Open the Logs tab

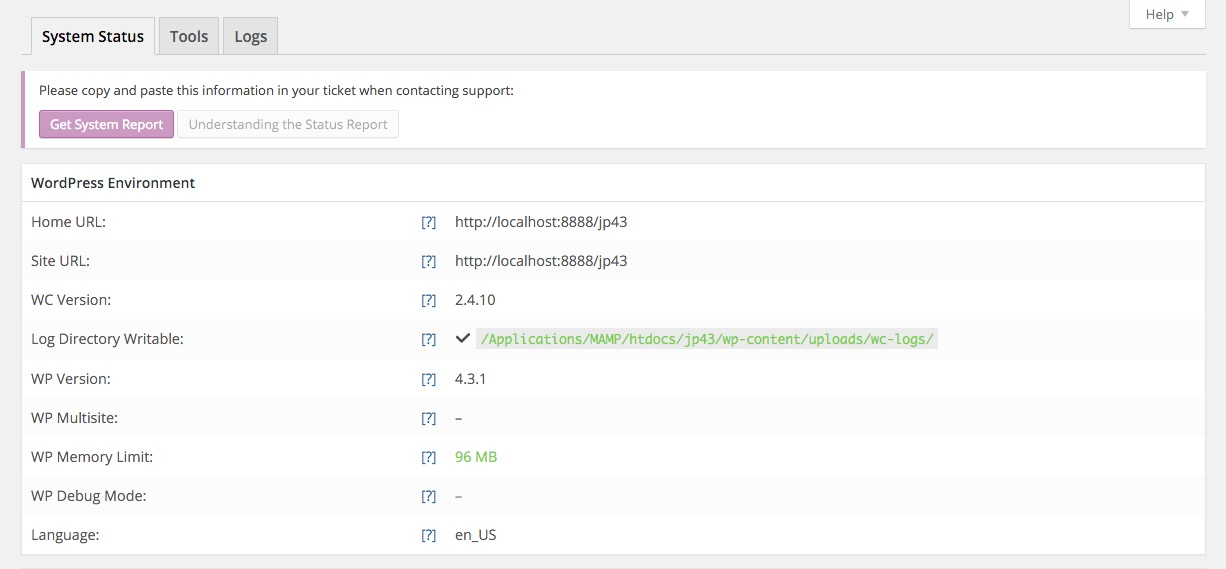250,37
